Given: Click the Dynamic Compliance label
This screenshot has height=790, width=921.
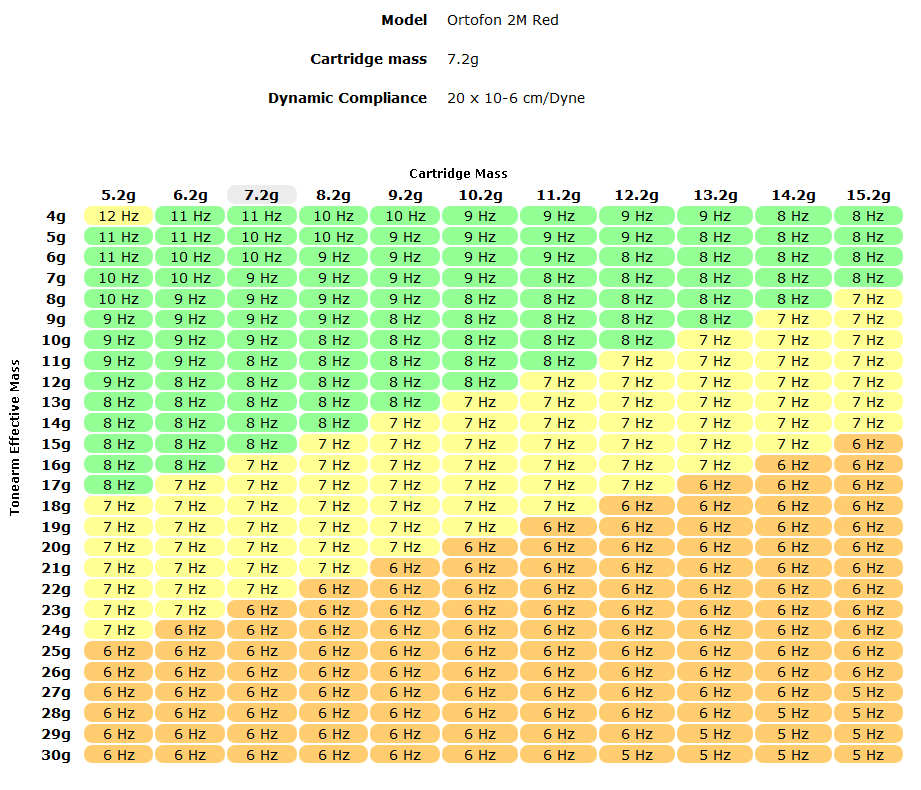Looking at the screenshot, I should (347, 98).
